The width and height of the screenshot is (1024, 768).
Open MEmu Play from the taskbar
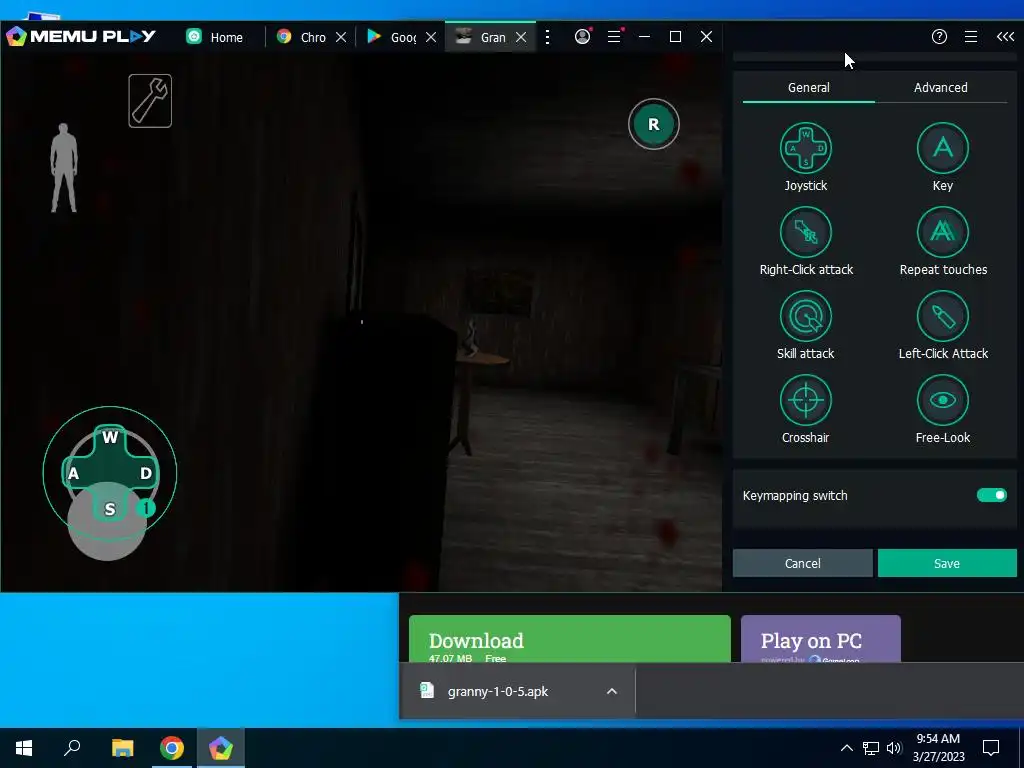pos(221,748)
